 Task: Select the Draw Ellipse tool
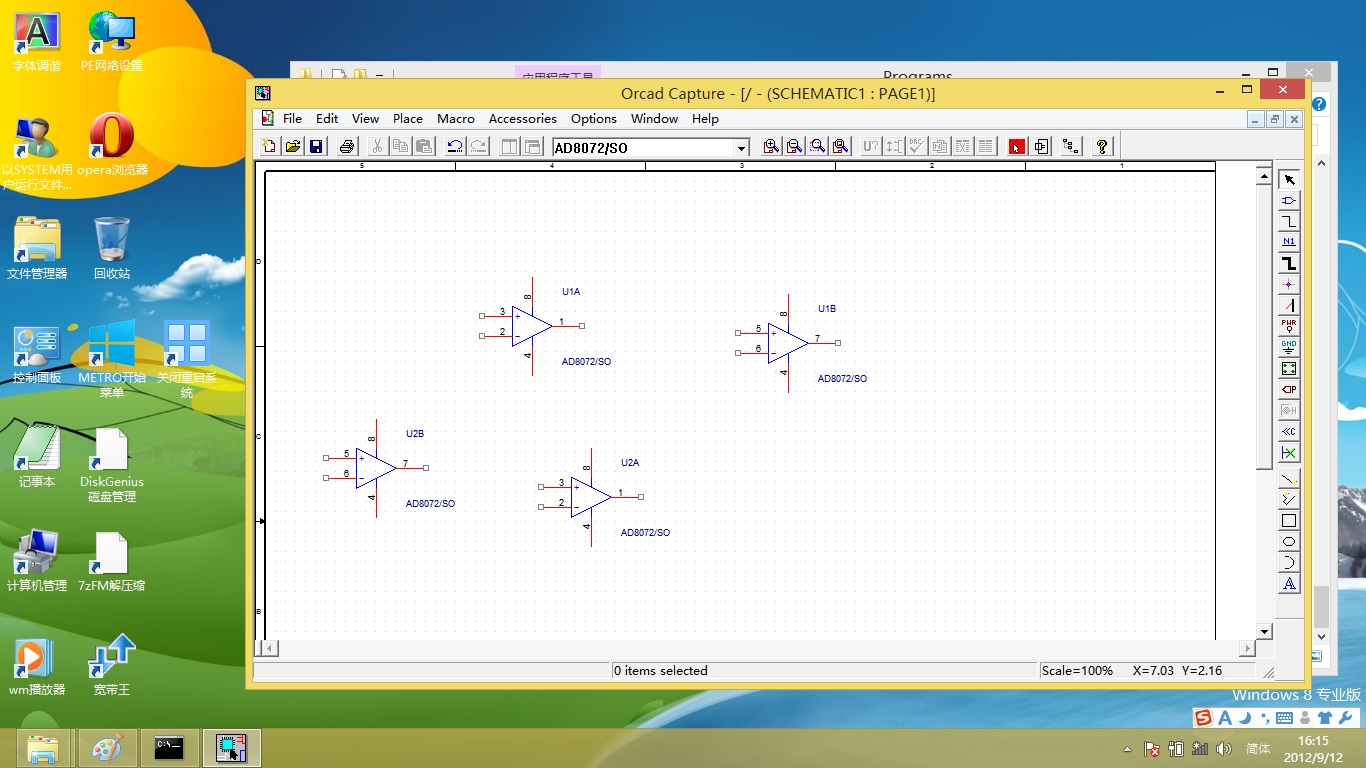1289,541
